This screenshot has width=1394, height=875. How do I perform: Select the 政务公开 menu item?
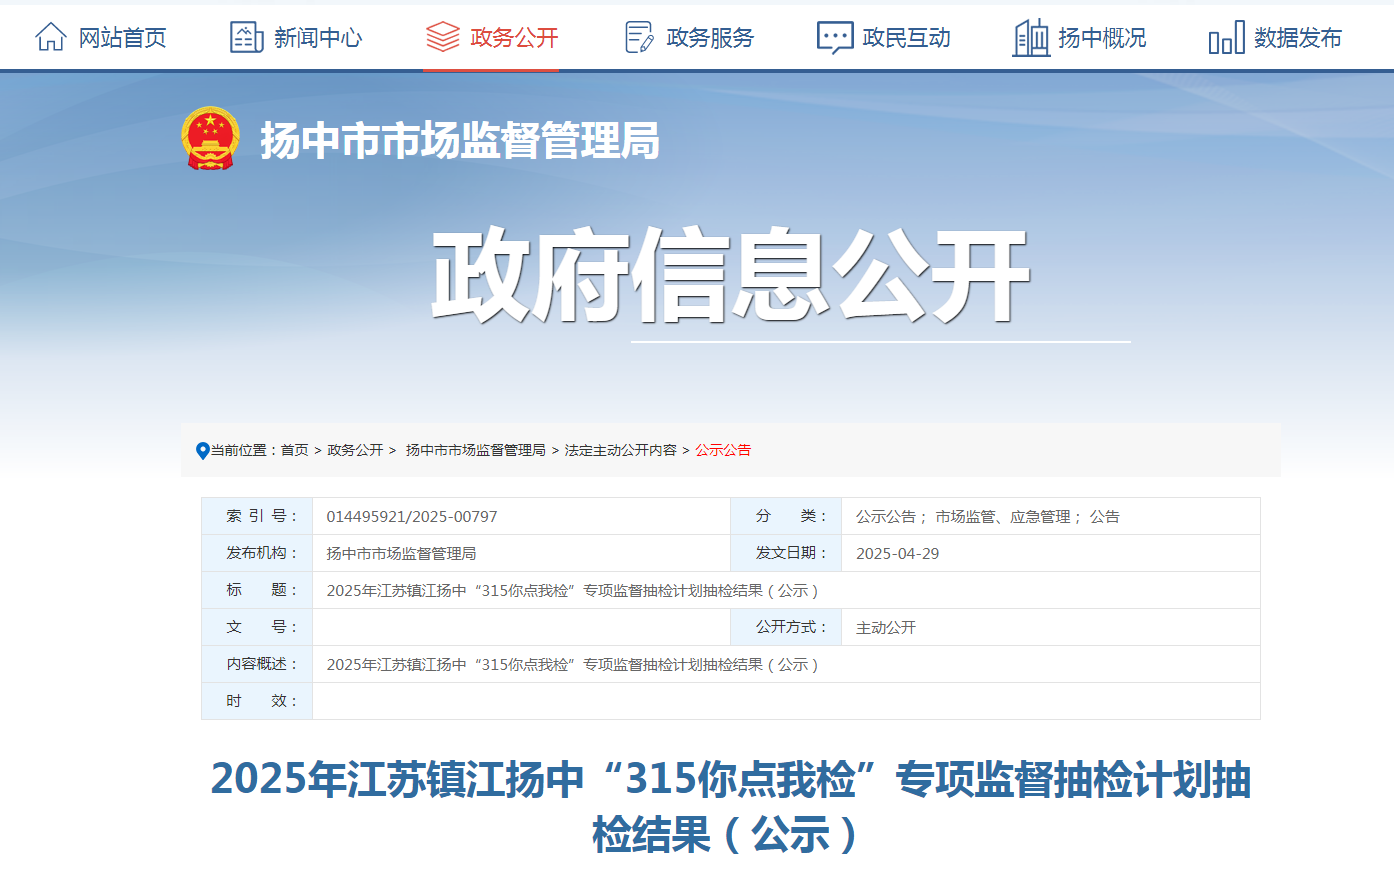tap(514, 38)
